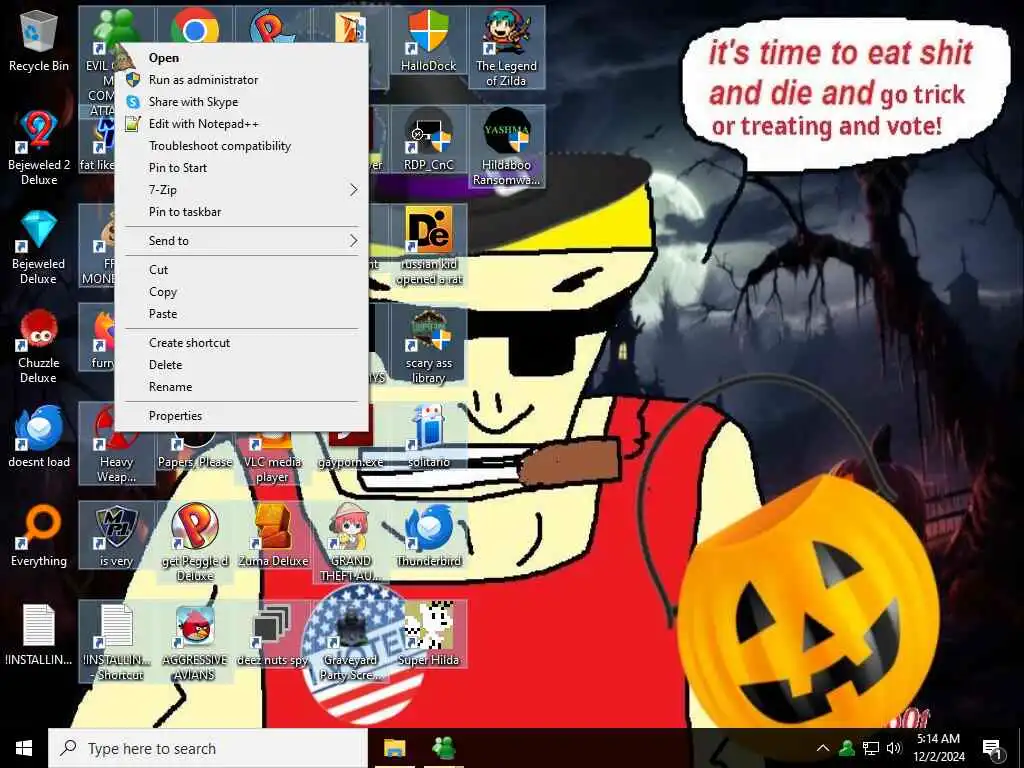Select Bejeweled 2 Deluxe desktop shortcut

pyautogui.click(x=39, y=148)
